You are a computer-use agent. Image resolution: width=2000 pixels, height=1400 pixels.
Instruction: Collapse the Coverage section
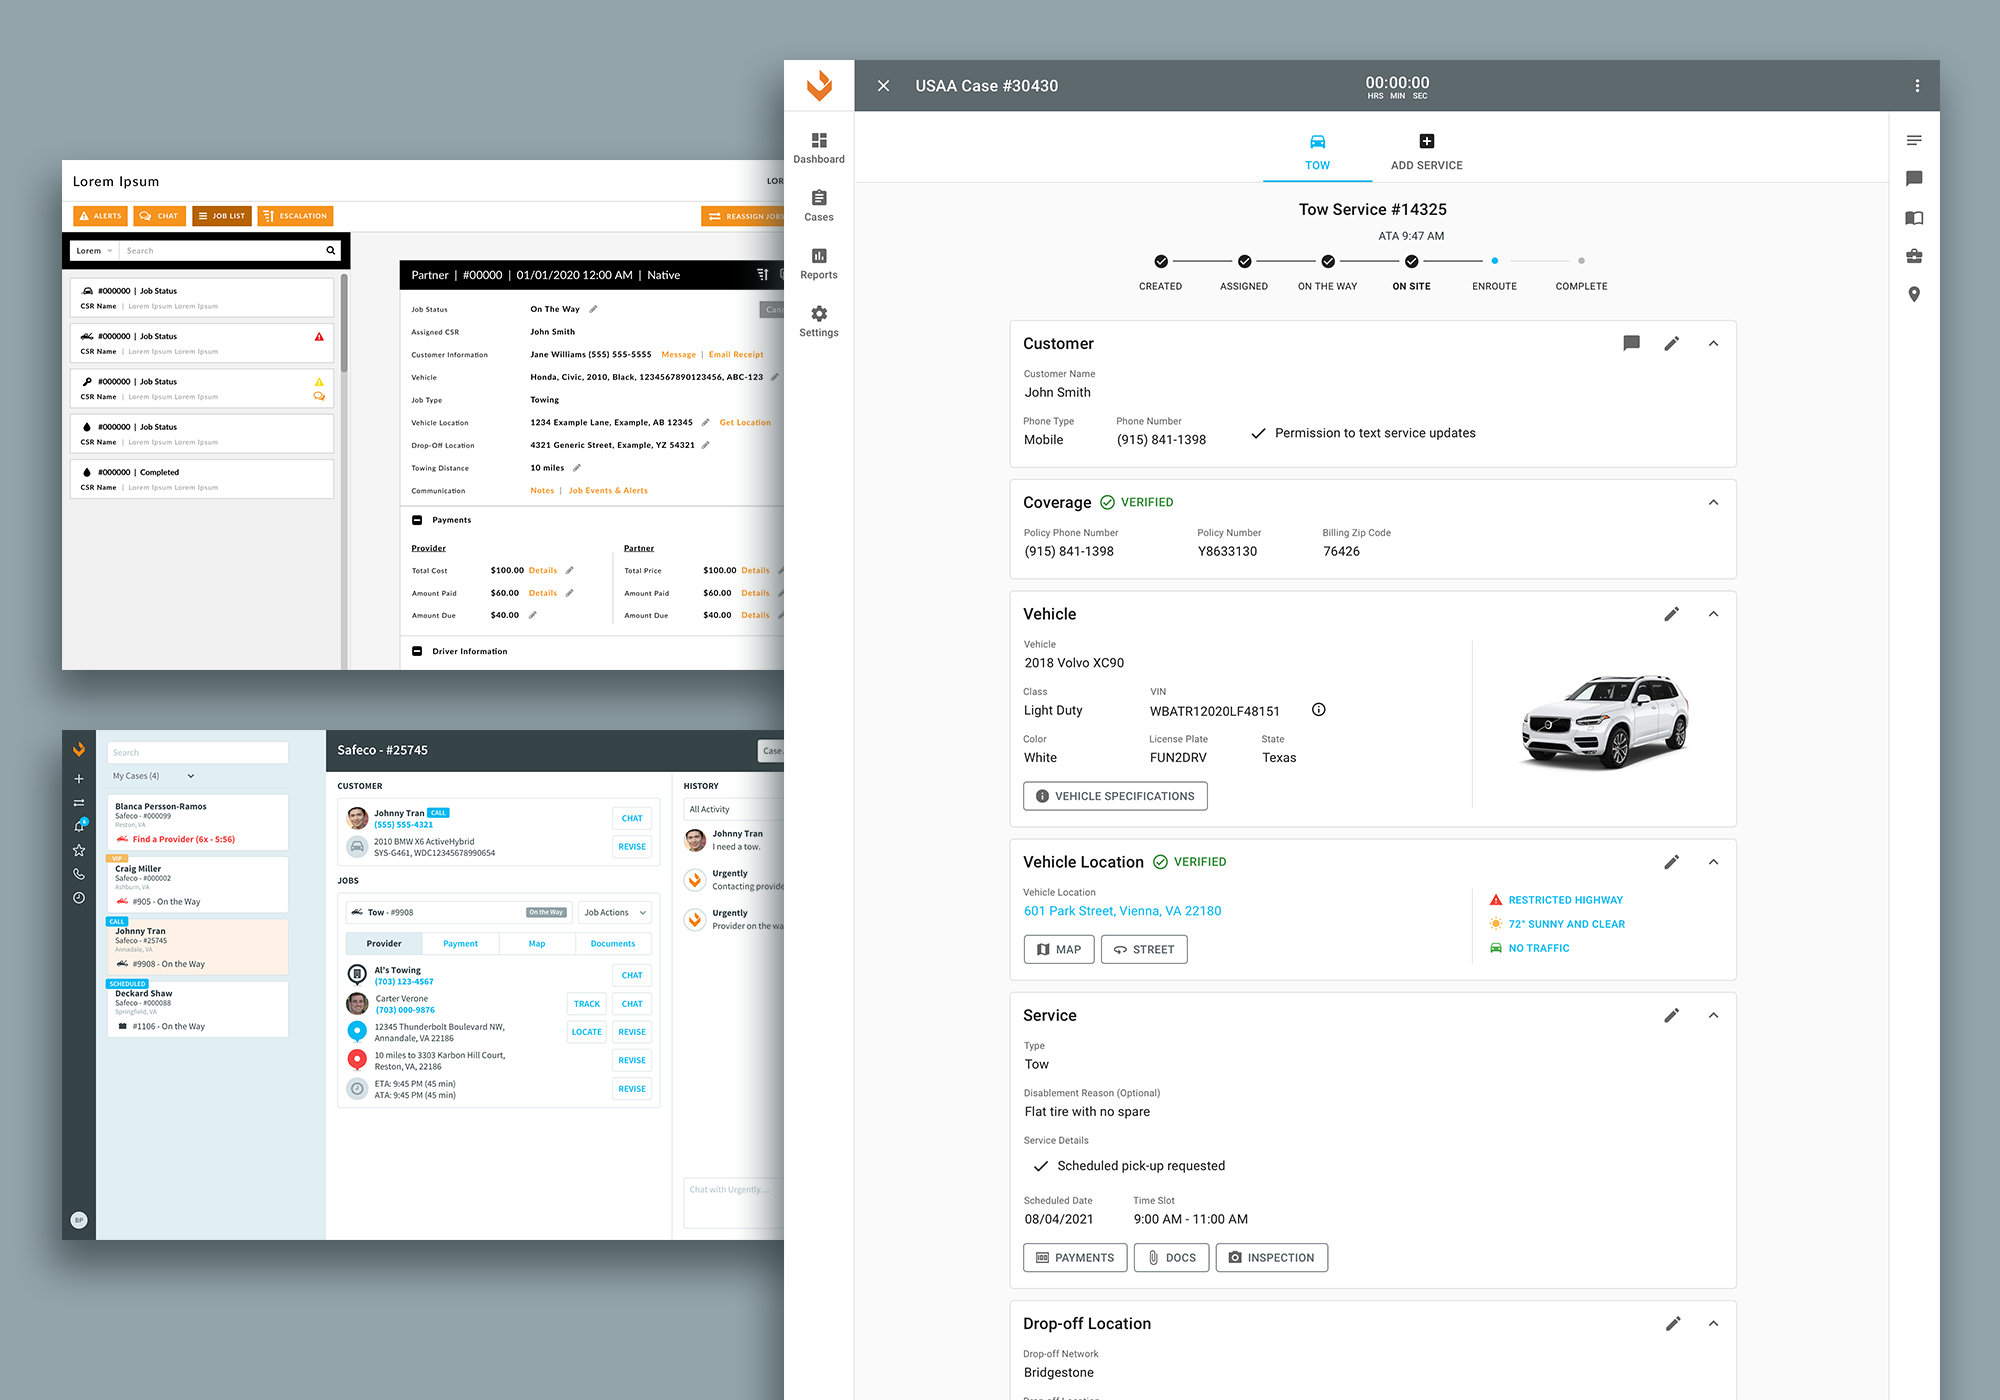tap(1713, 502)
